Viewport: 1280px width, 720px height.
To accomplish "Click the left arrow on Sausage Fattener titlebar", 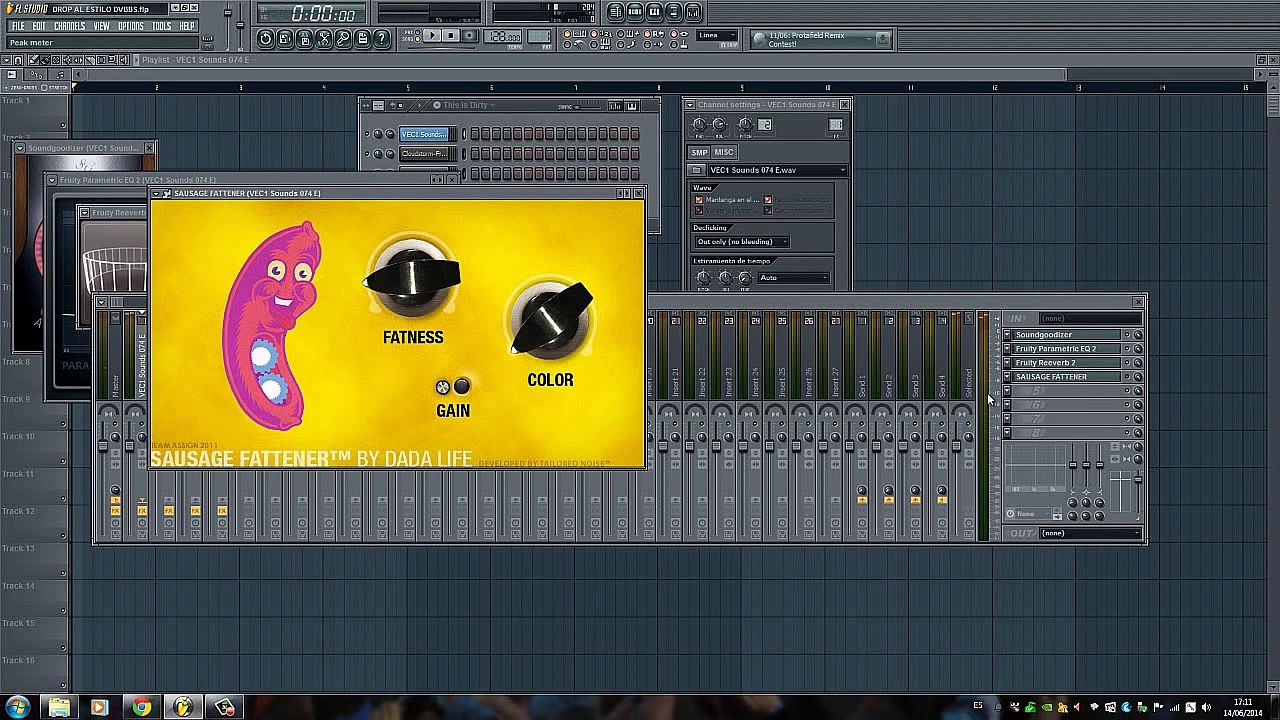I will pos(621,193).
